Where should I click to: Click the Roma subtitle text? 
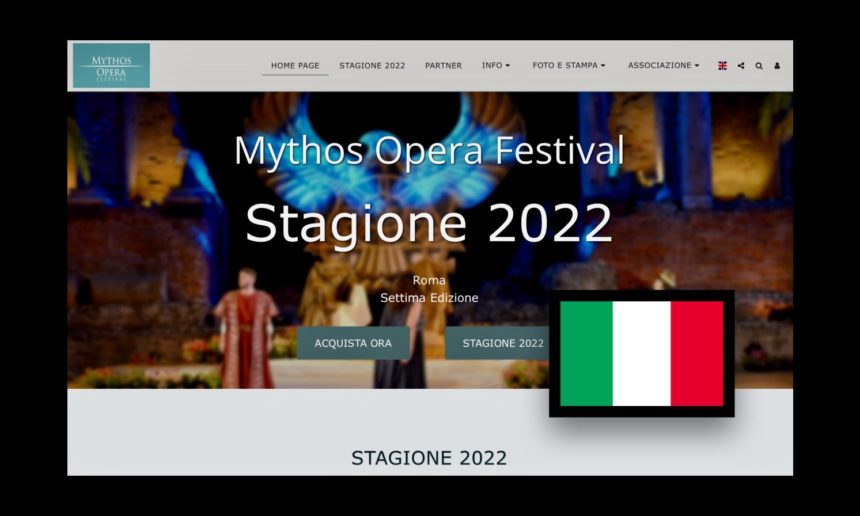(x=429, y=280)
